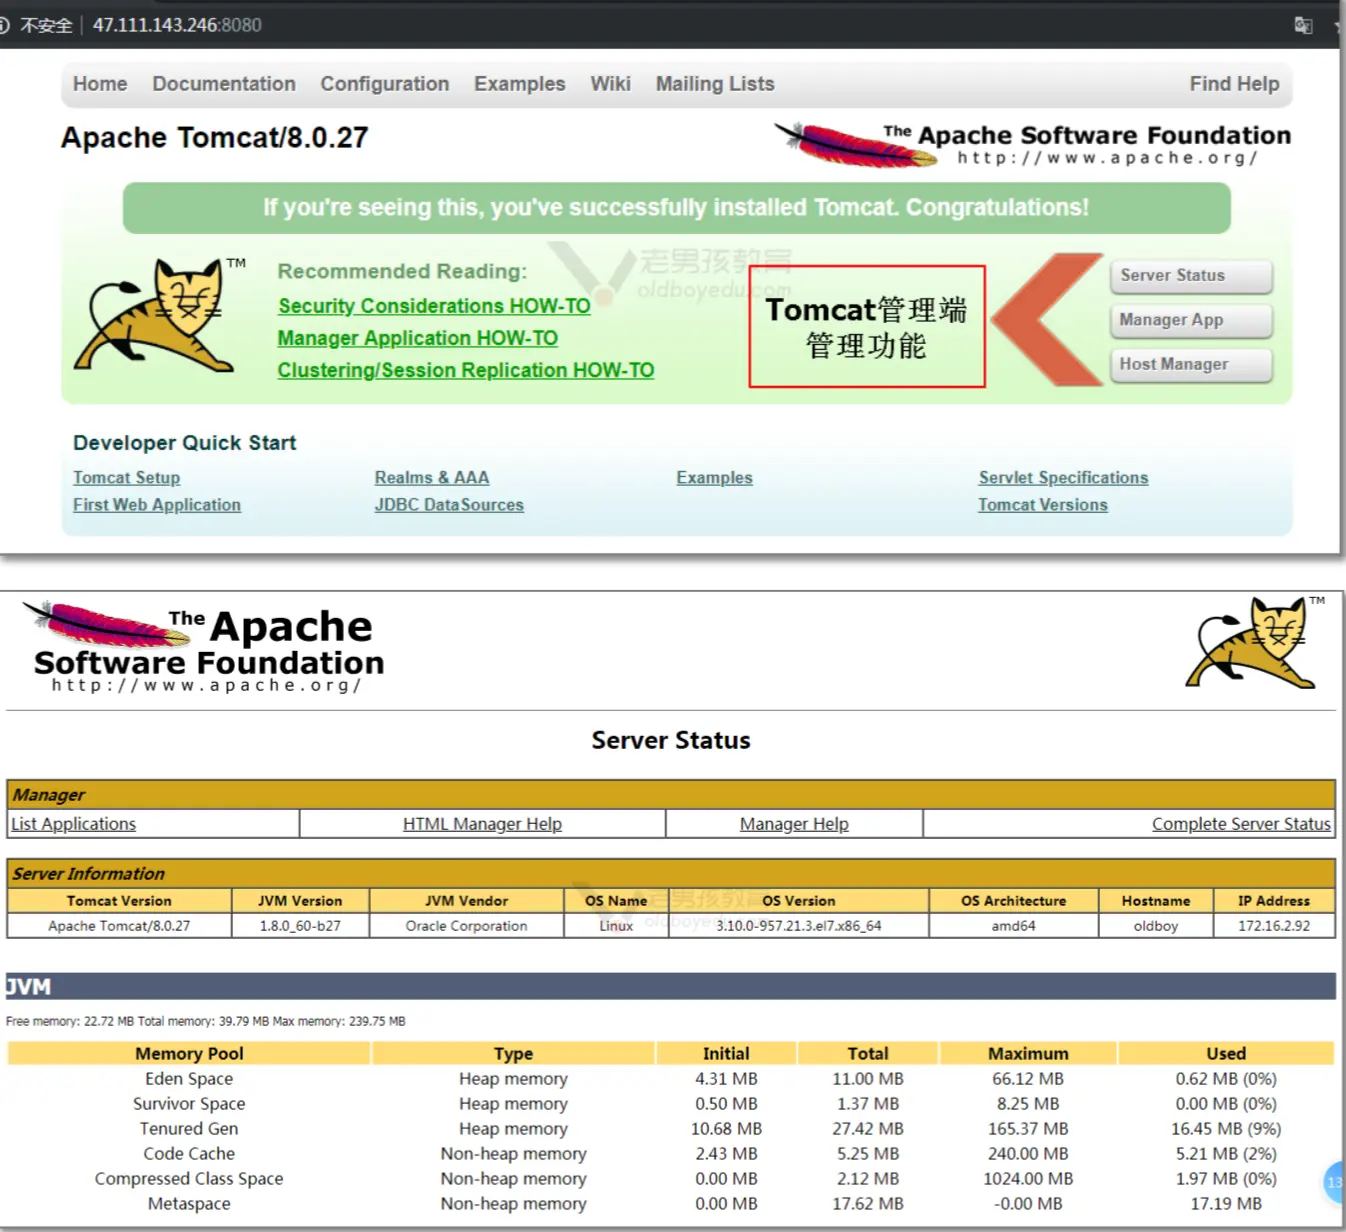Click the Apache Tomcat/8.0.27 page heading
The height and width of the screenshot is (1232, 1346).
tap(215, 137)
